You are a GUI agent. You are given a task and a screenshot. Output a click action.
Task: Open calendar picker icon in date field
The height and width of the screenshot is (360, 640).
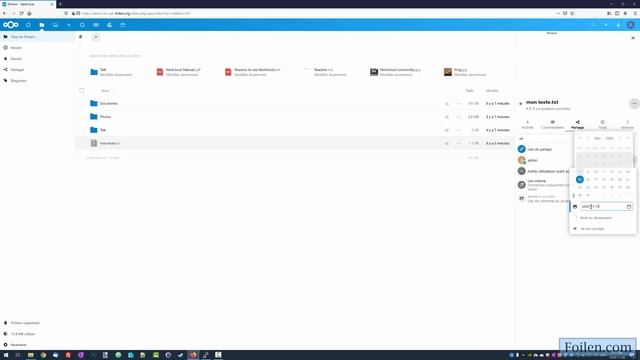click(x=629, y=207)
